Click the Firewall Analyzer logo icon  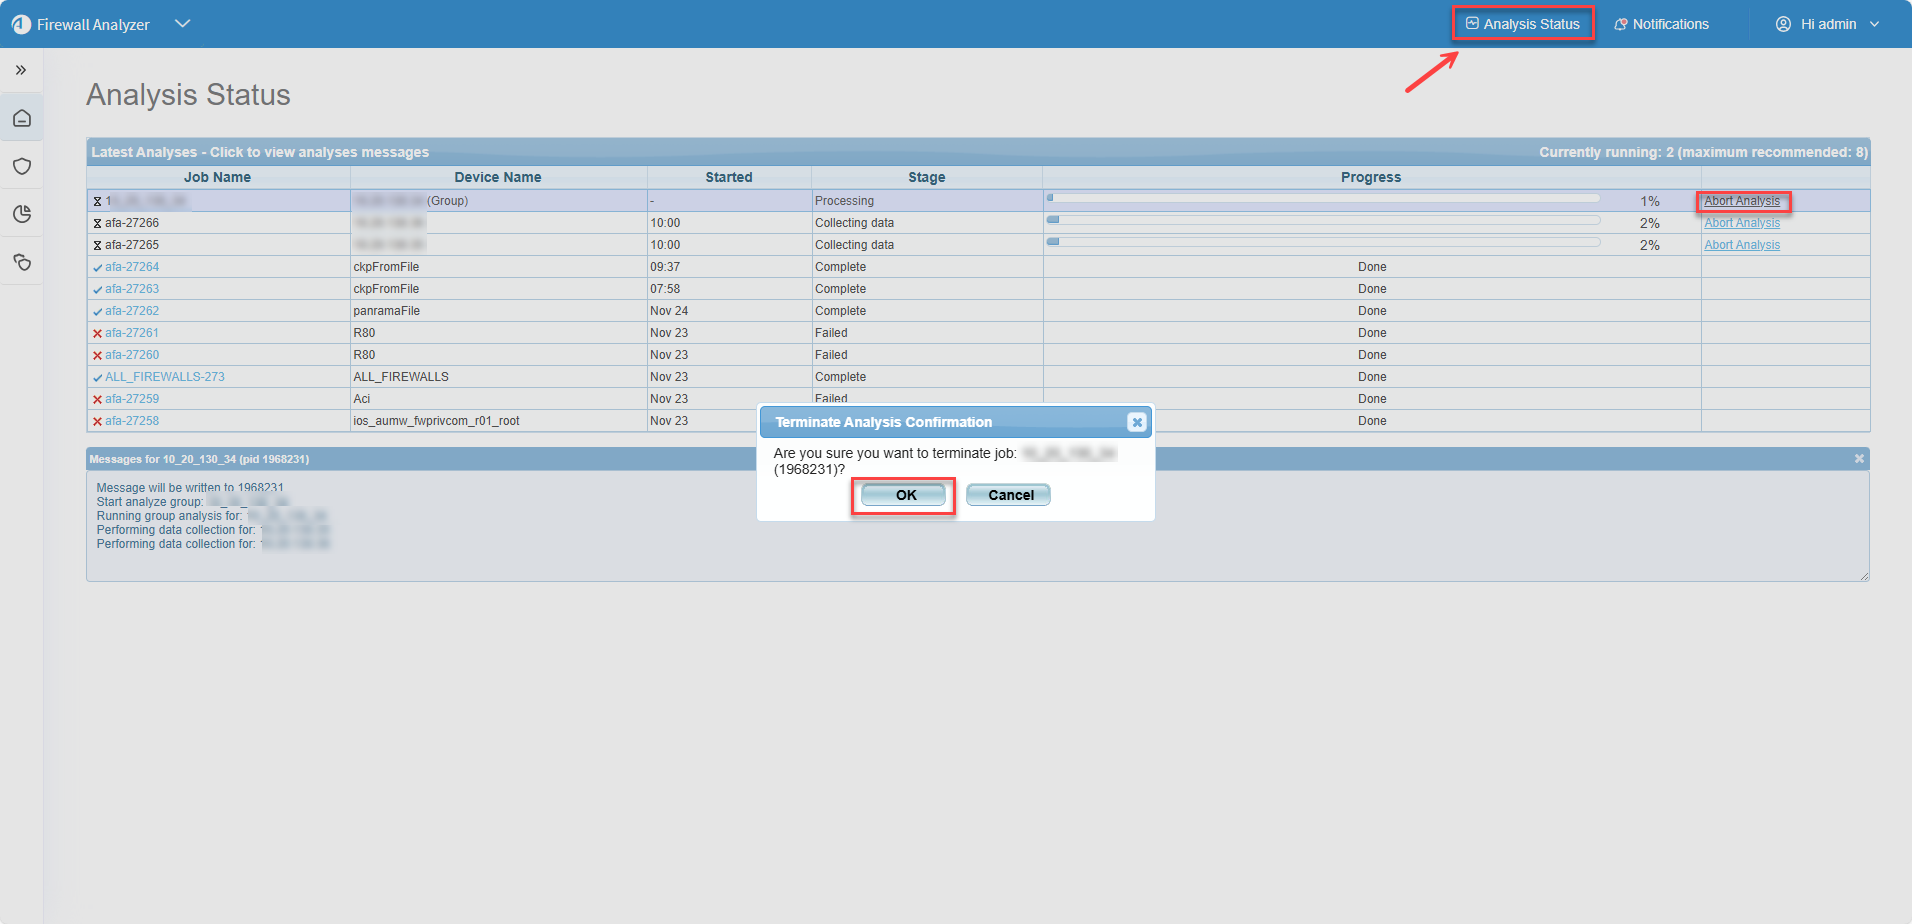[21, 24]
